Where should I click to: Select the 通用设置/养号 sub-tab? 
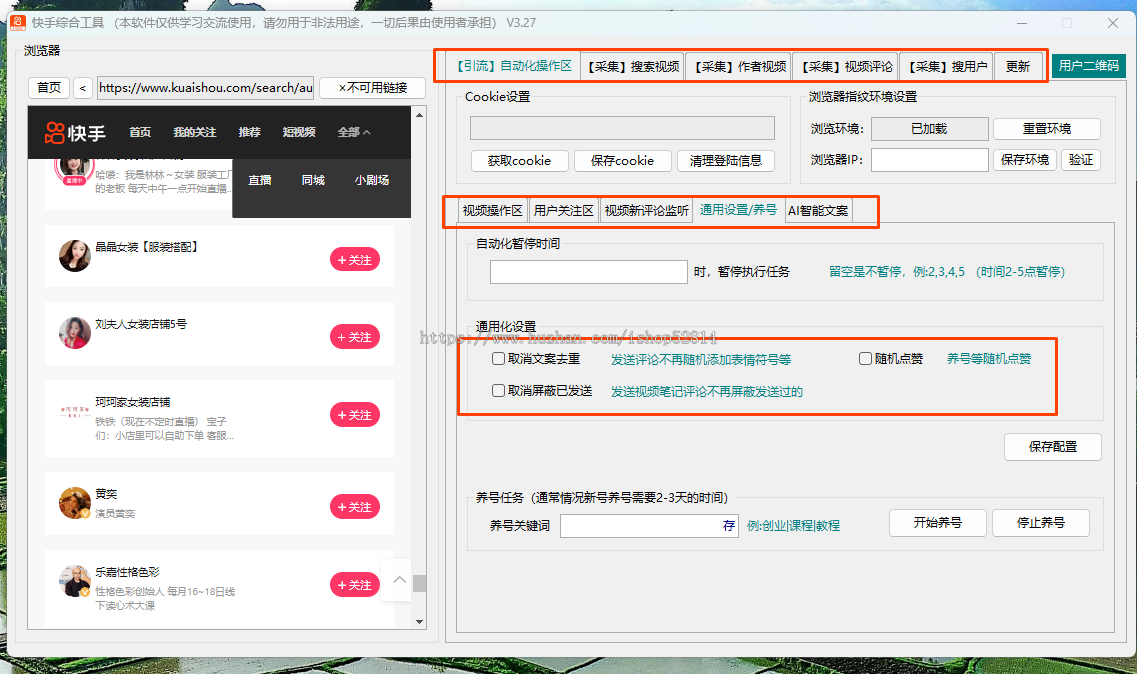pyautogui.click(x=738, y=210)
